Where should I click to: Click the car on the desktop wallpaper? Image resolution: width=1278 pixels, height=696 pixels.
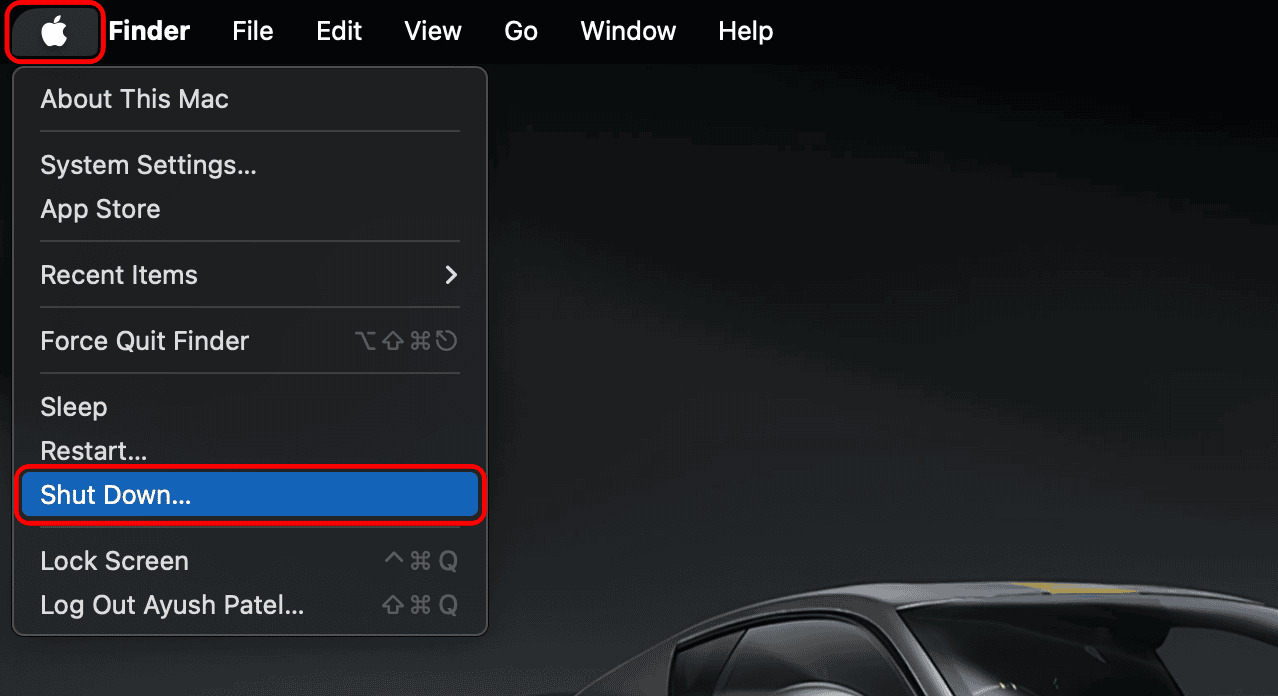point(962,640)
